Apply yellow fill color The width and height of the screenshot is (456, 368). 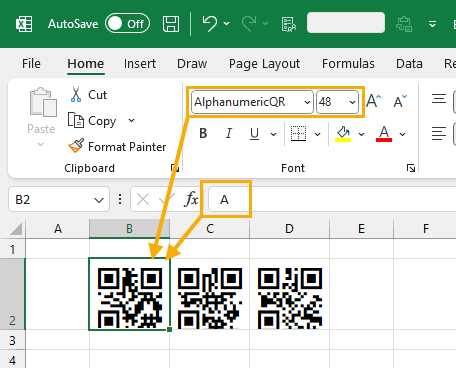343,134
